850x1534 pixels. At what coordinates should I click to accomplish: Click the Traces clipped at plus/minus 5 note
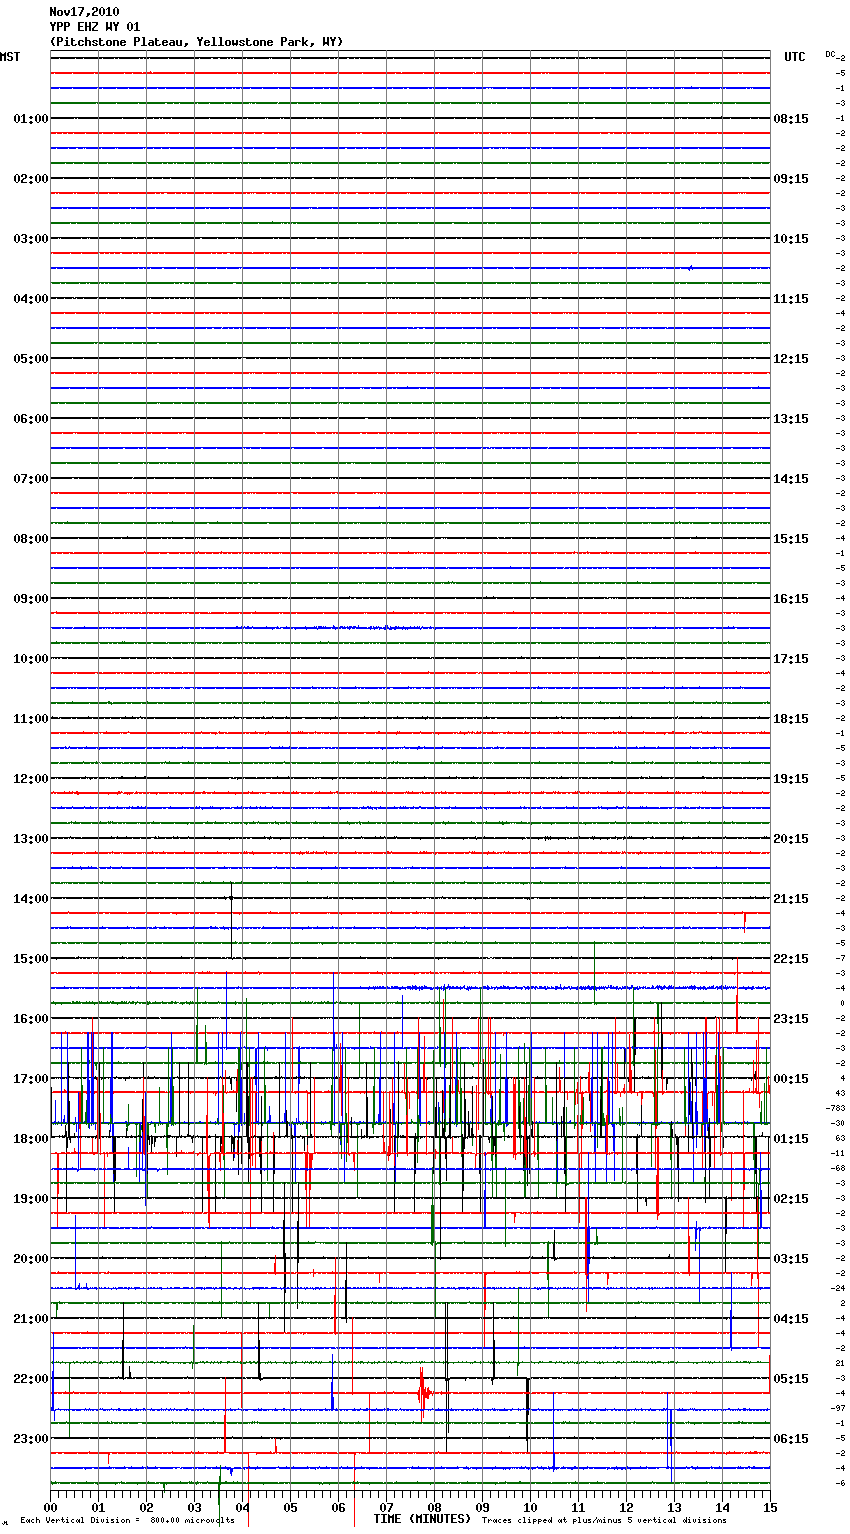pos(604,1520)
